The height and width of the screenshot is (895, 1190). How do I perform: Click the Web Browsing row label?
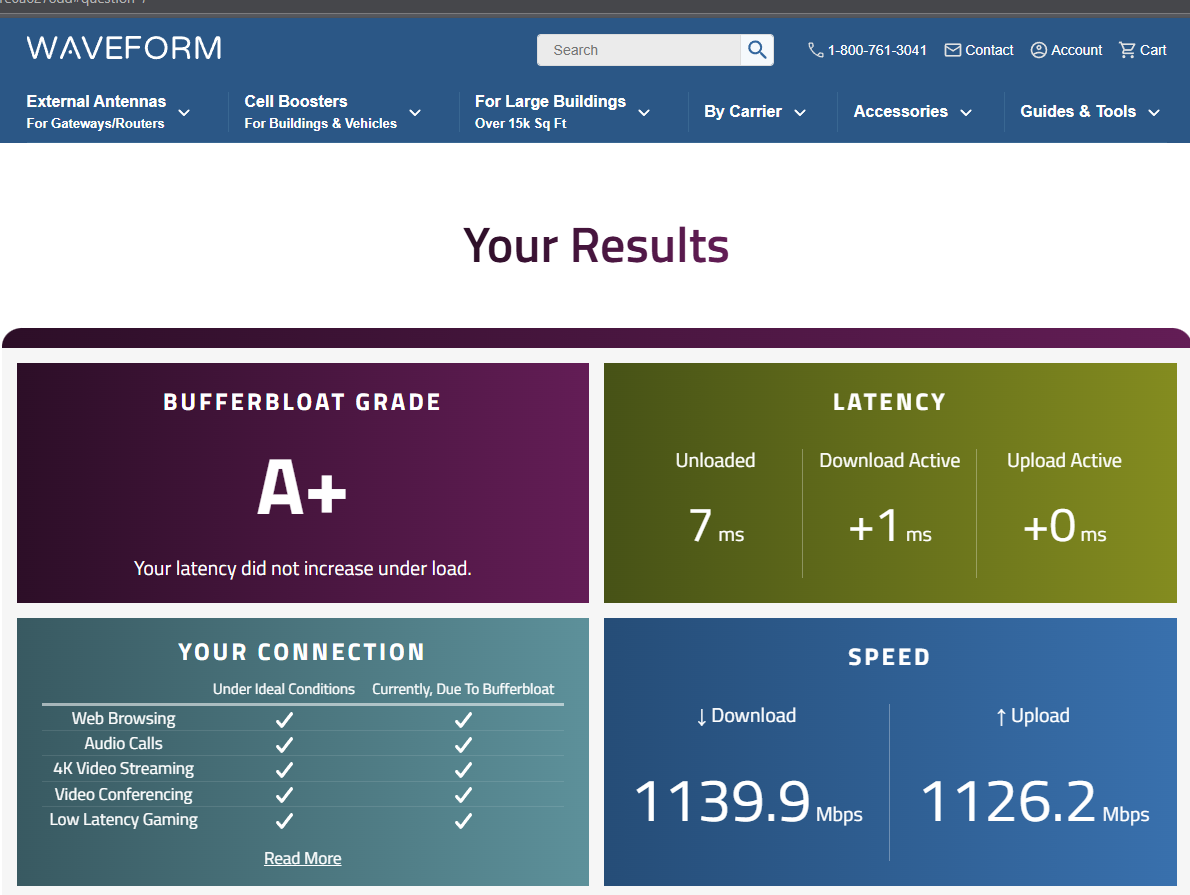pos(124,718)
